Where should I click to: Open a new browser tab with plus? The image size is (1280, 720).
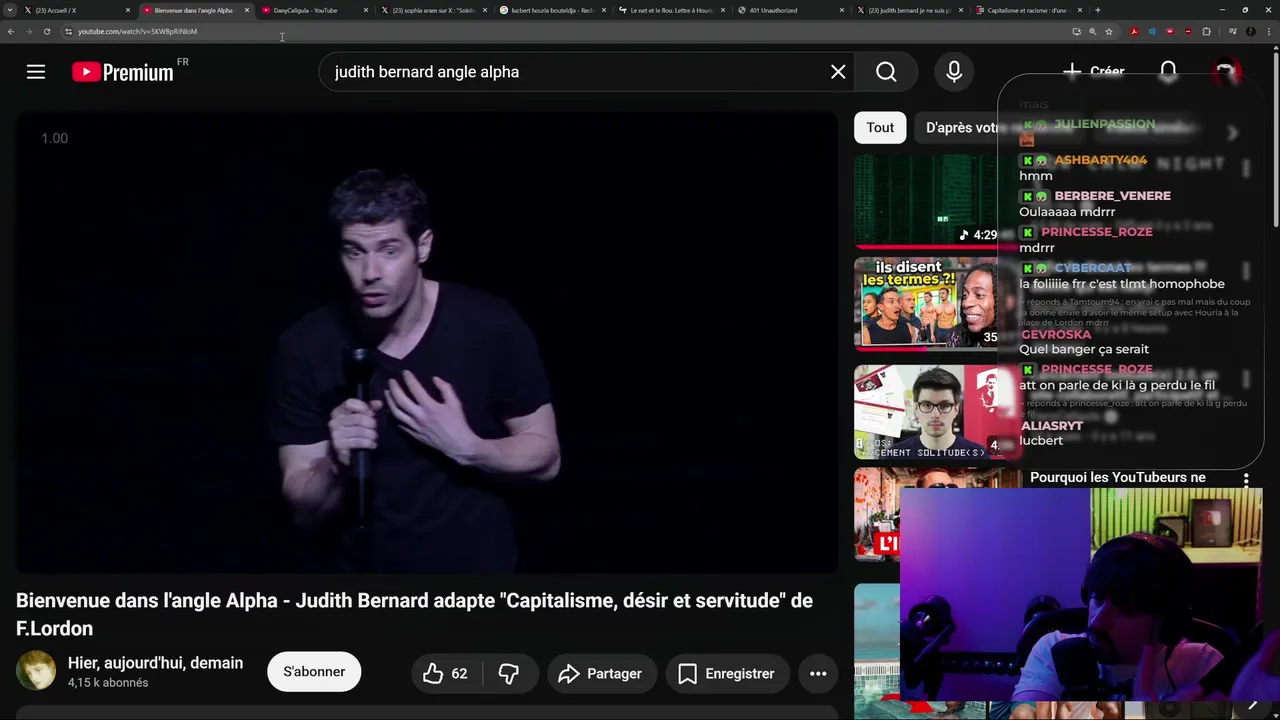click(x=1098, y=10)
